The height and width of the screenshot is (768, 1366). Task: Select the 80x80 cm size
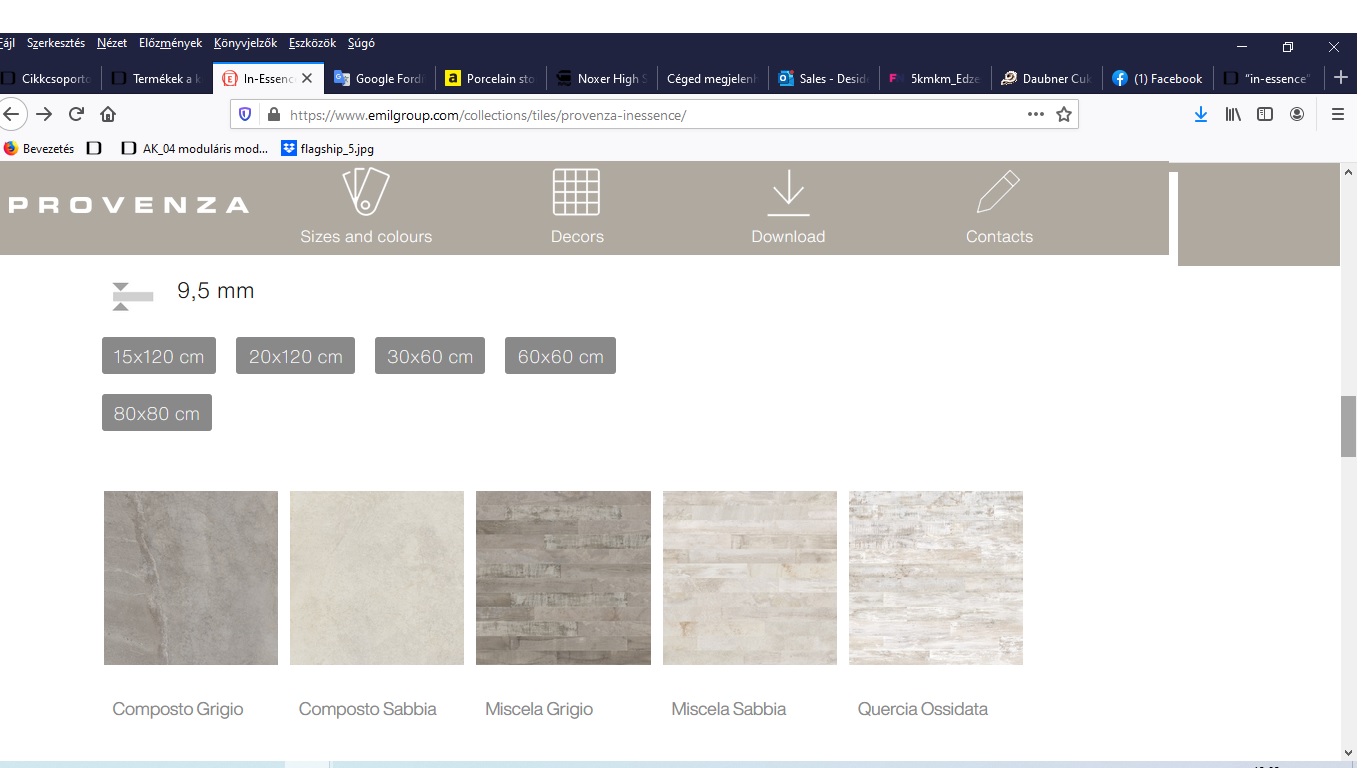157,413
